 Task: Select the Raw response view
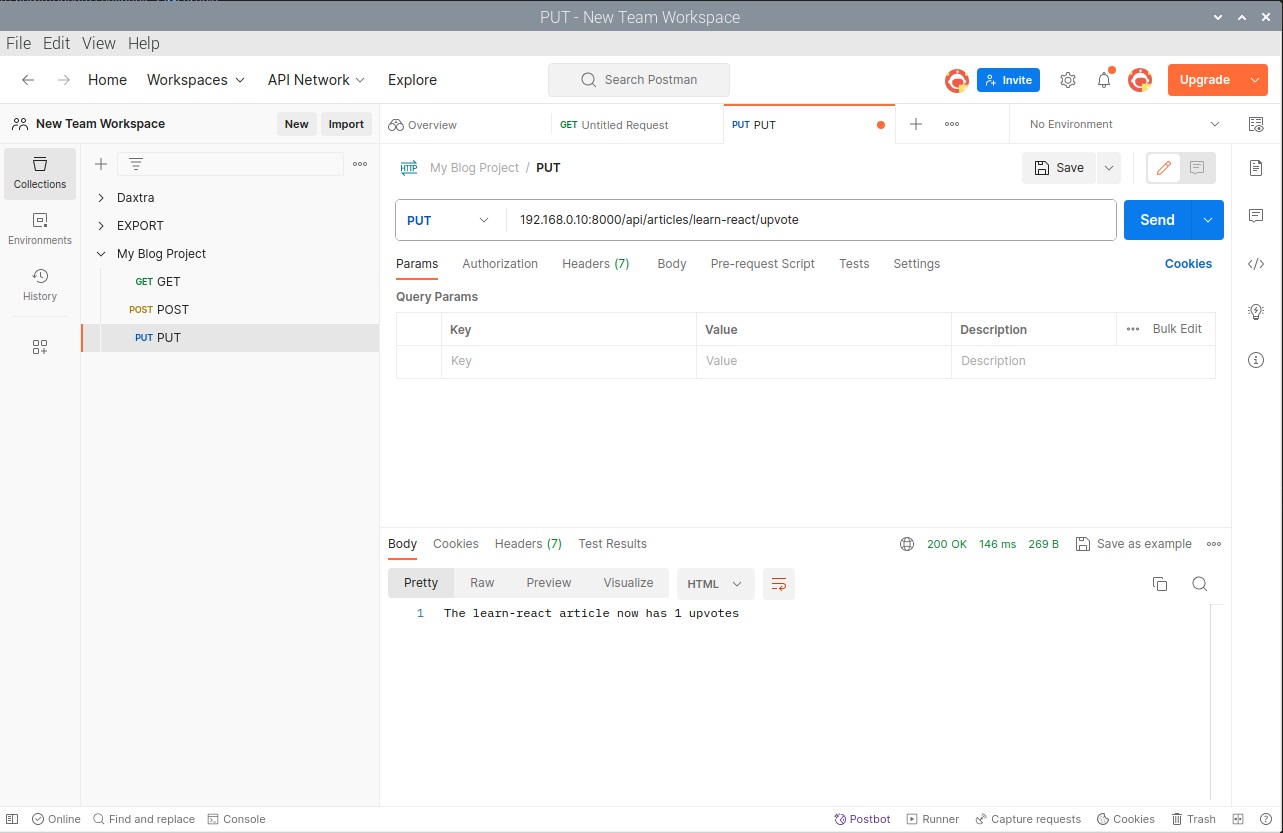click(x=482, y=583)
